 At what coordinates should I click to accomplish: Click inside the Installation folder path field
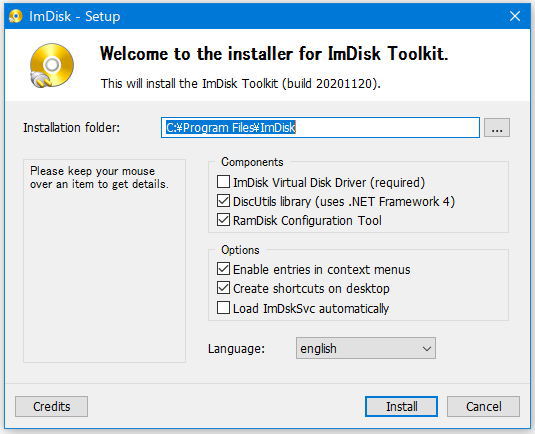pos(320,128)
